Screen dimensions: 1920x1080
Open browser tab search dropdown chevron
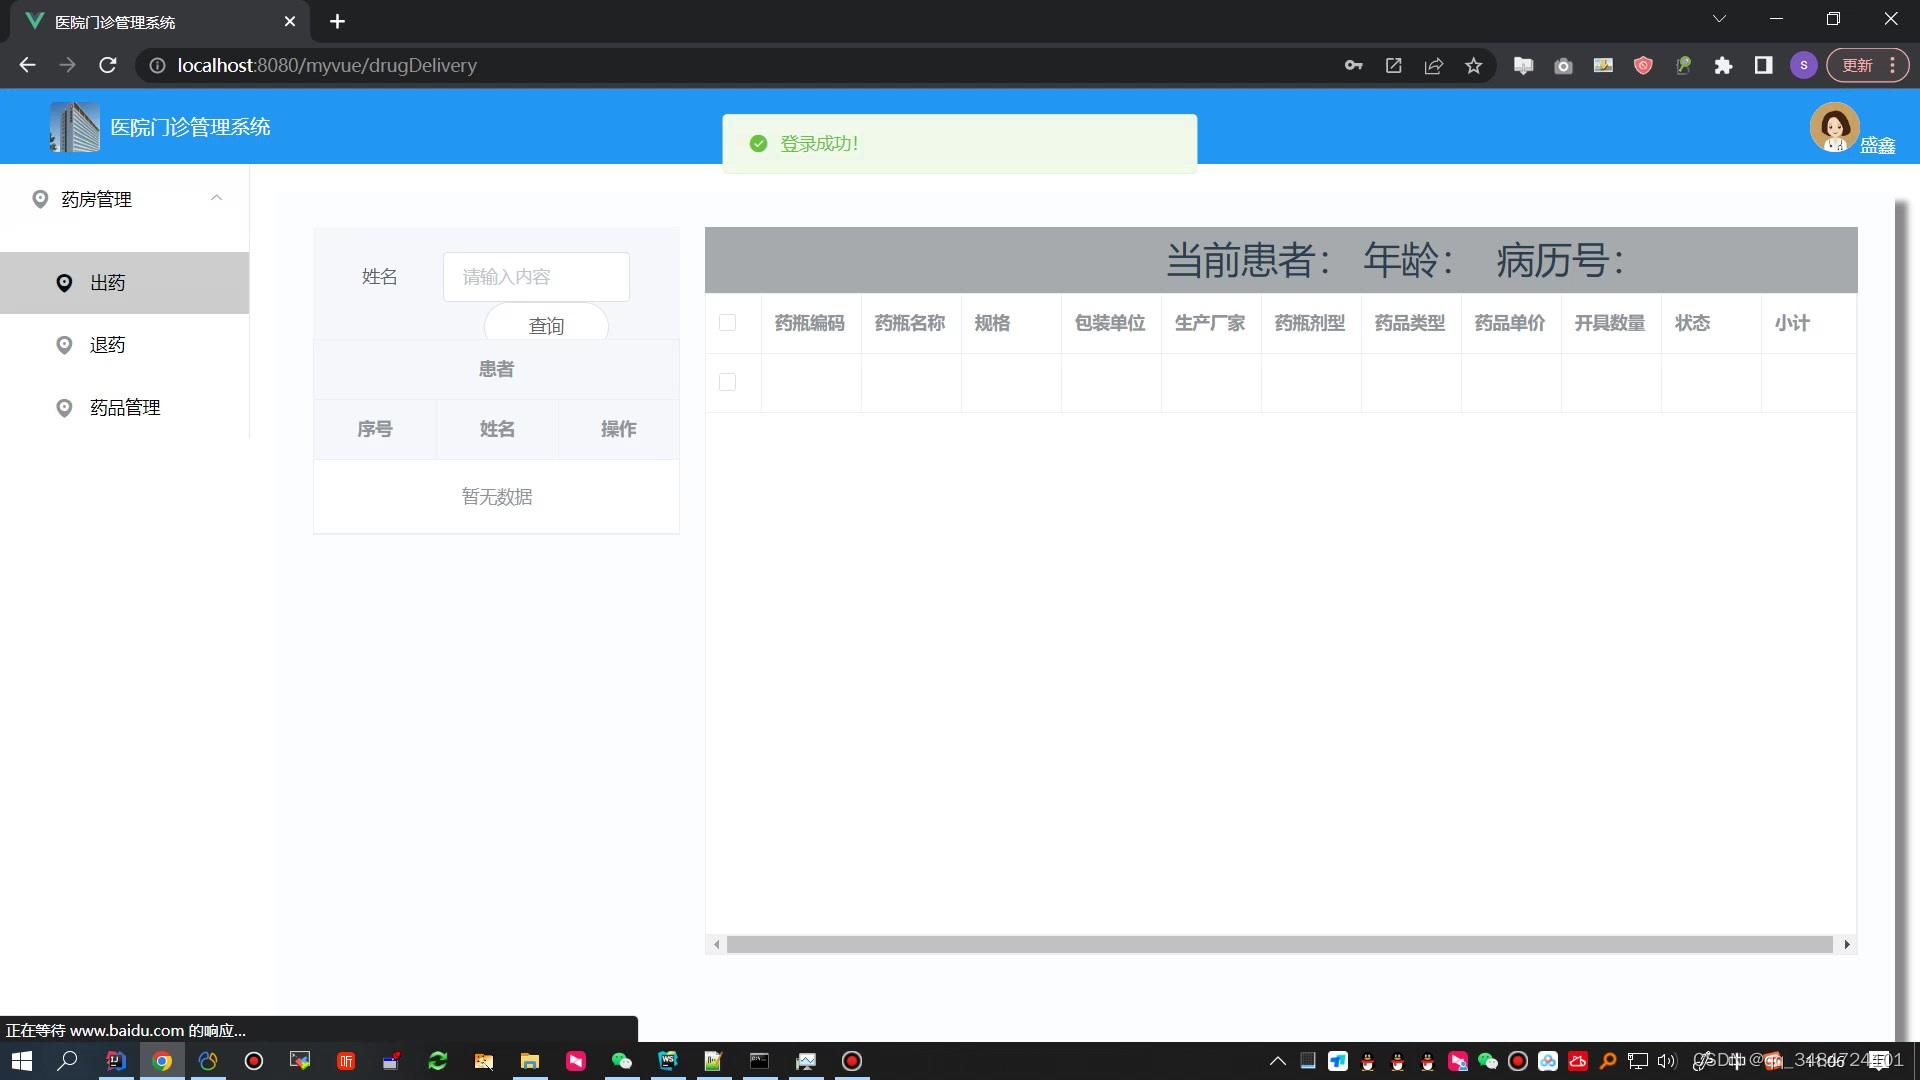click(1719, 19)
